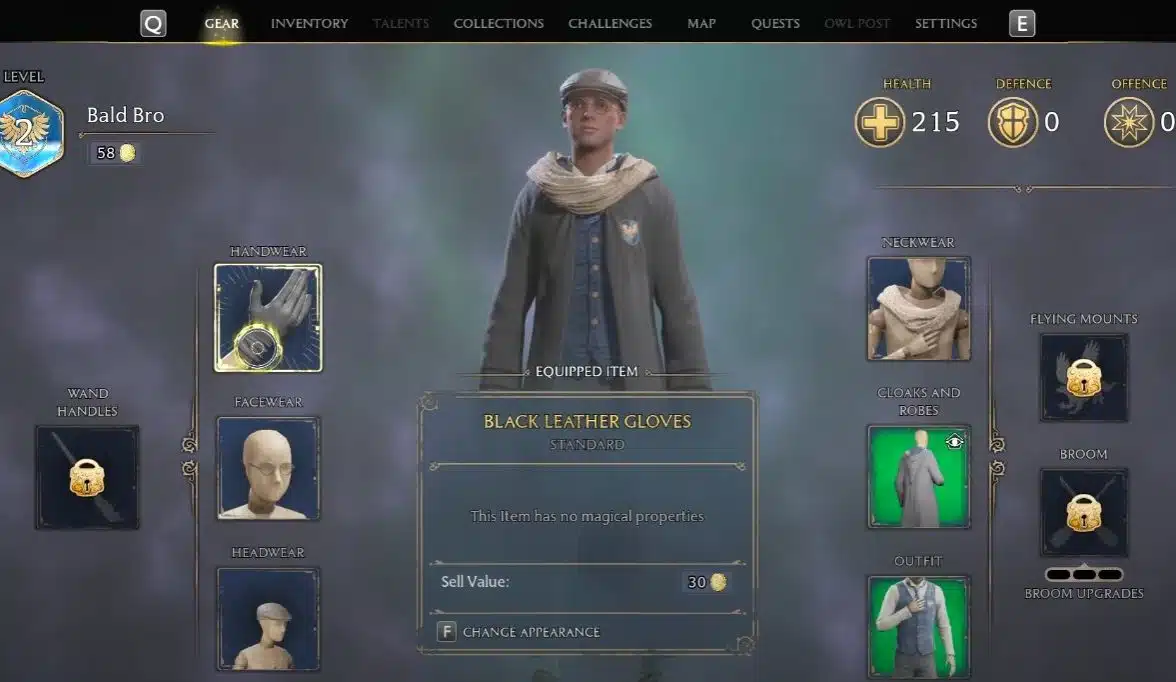Click the Q previous-tab key icon
1176x682 pixels.
coord(153,24)
